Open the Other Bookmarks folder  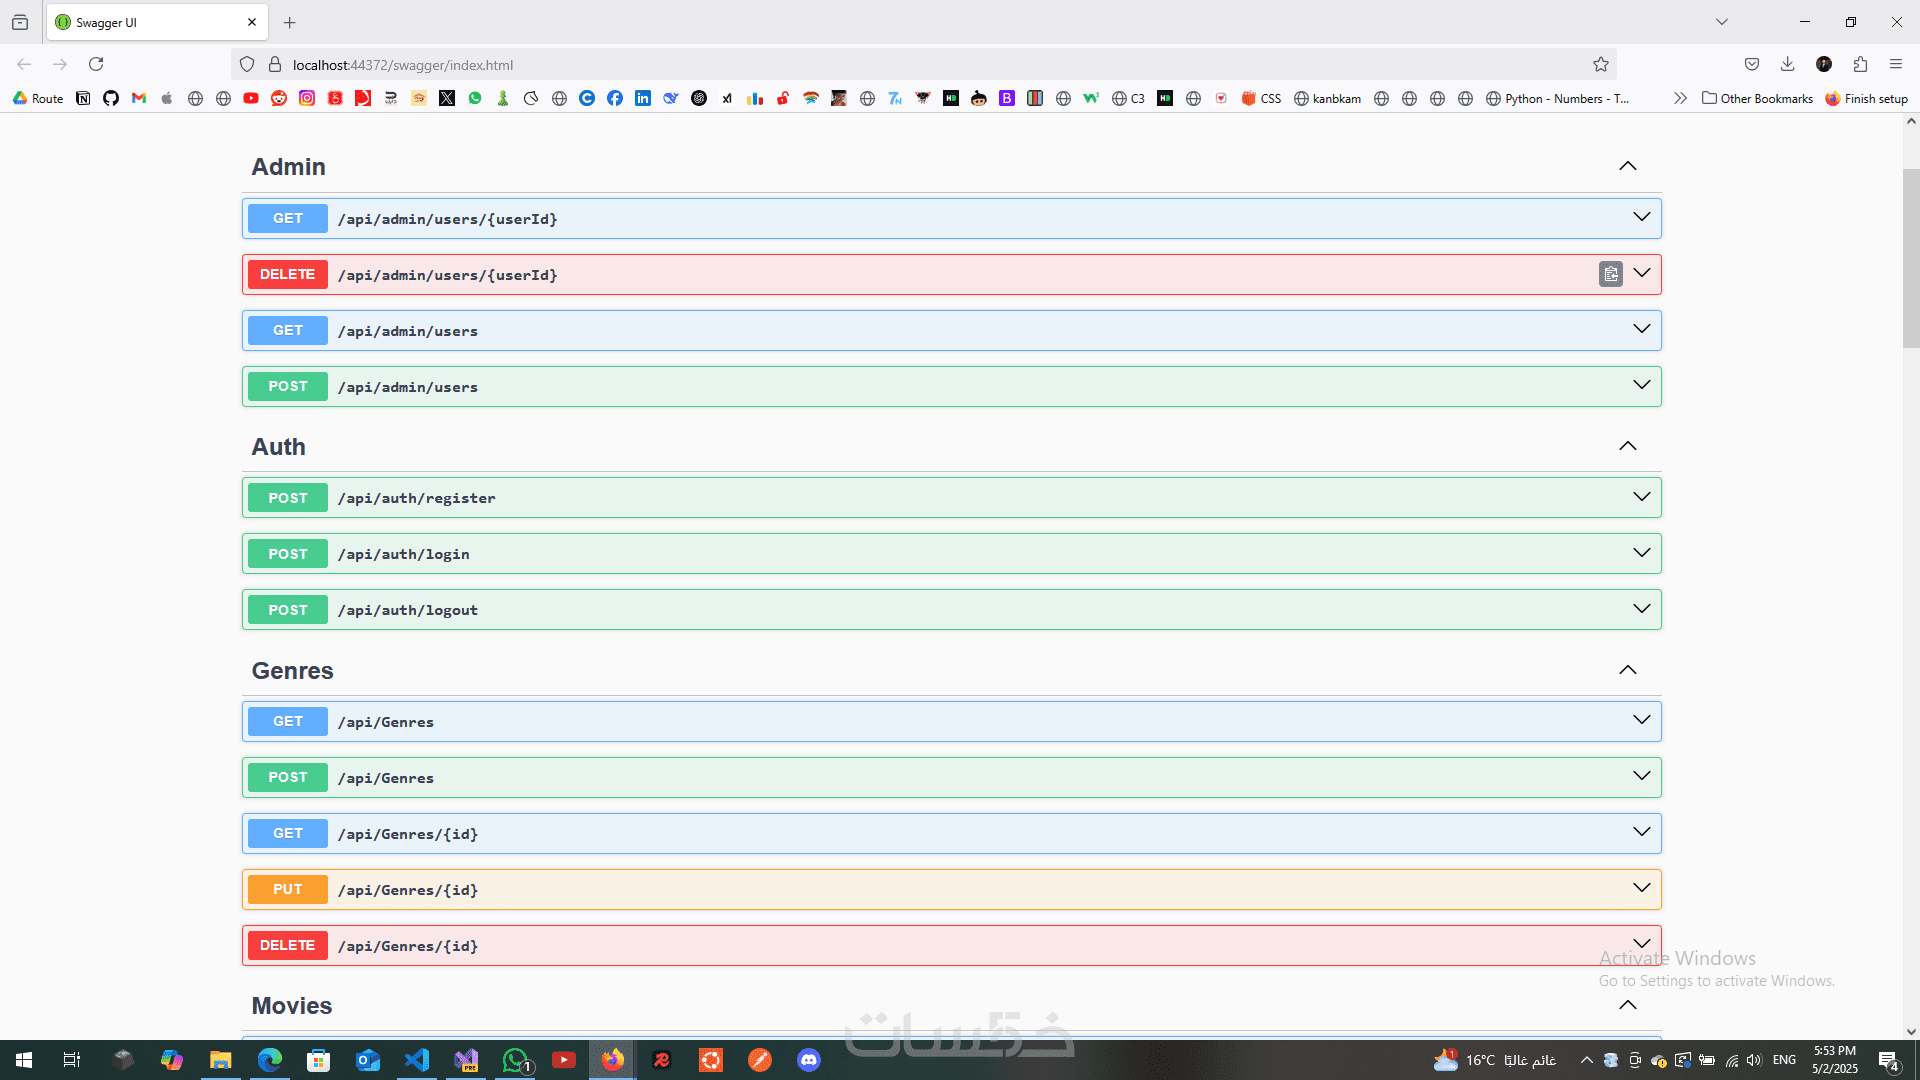pyautogui.click(x=1757, y=98)
